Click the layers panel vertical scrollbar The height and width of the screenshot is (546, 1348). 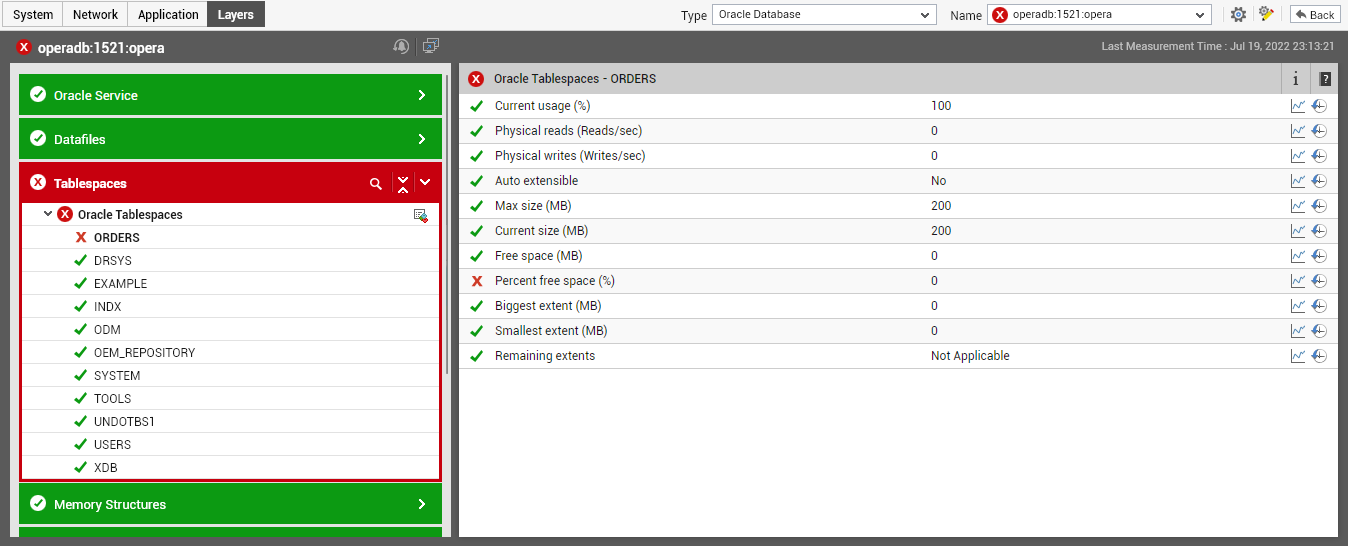[x=446, y=225]
